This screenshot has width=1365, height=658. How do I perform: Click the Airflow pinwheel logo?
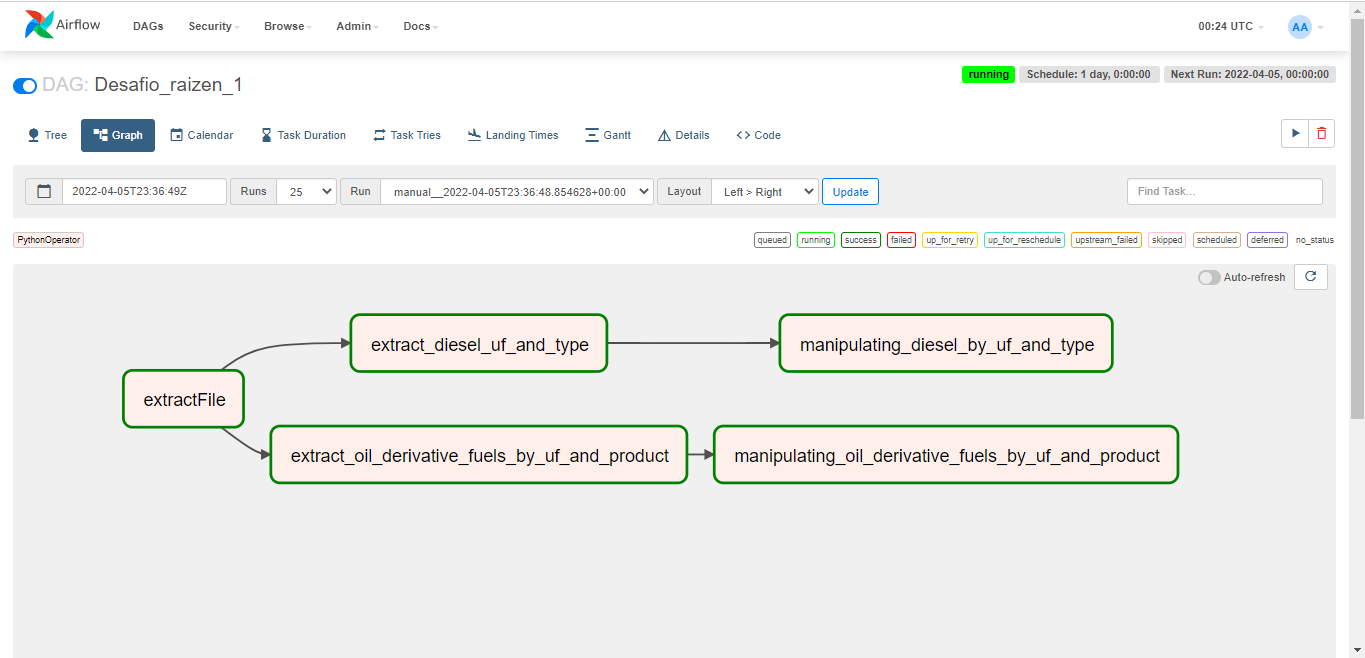pyautogui.click(x=39, y=25)
